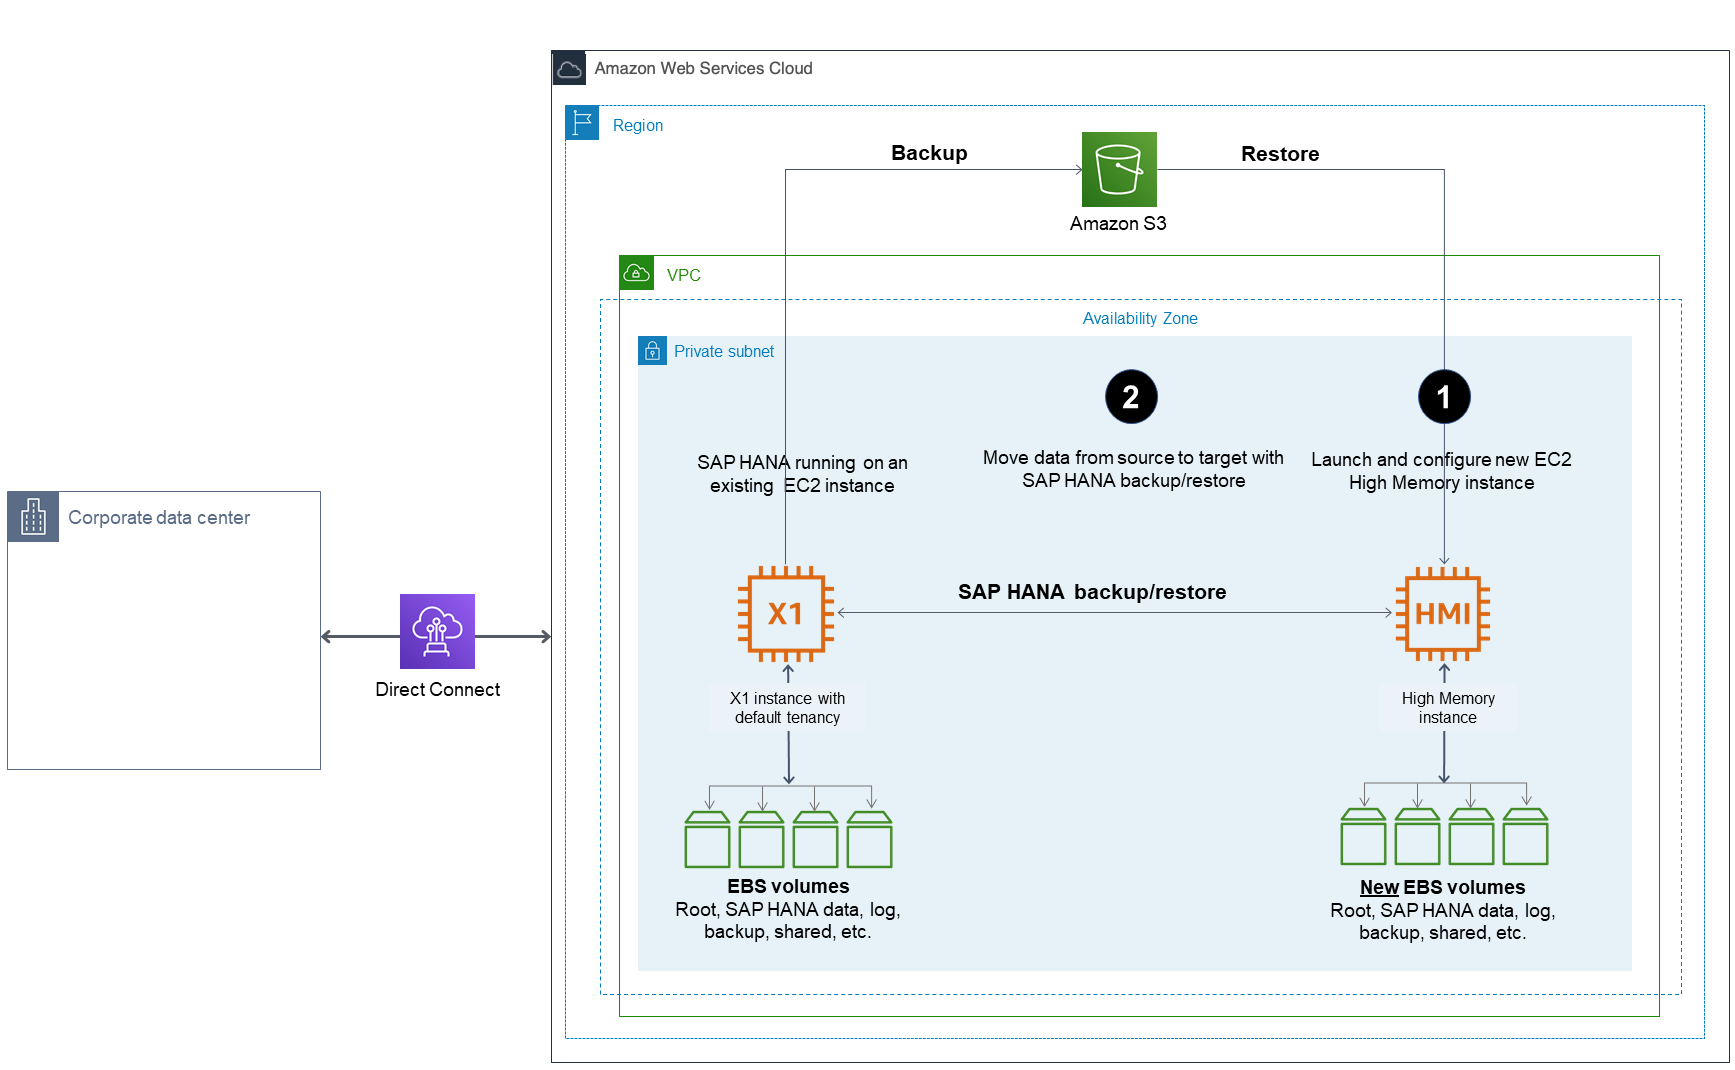Select the High Memory instance caption box

[x=1446, y=707]
